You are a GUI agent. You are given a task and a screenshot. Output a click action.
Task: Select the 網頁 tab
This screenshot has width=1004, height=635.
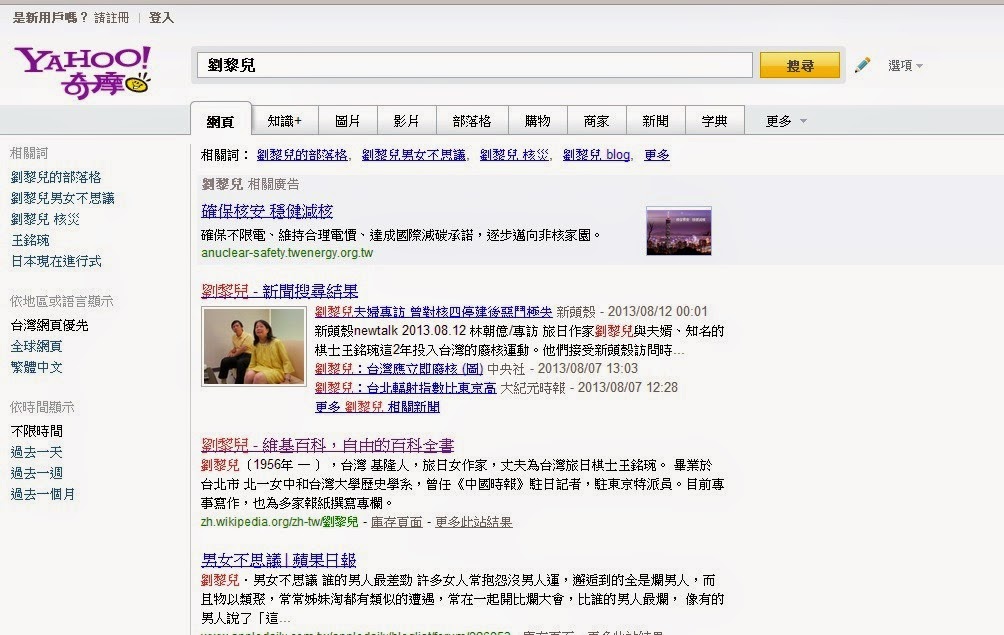point(220,121)
